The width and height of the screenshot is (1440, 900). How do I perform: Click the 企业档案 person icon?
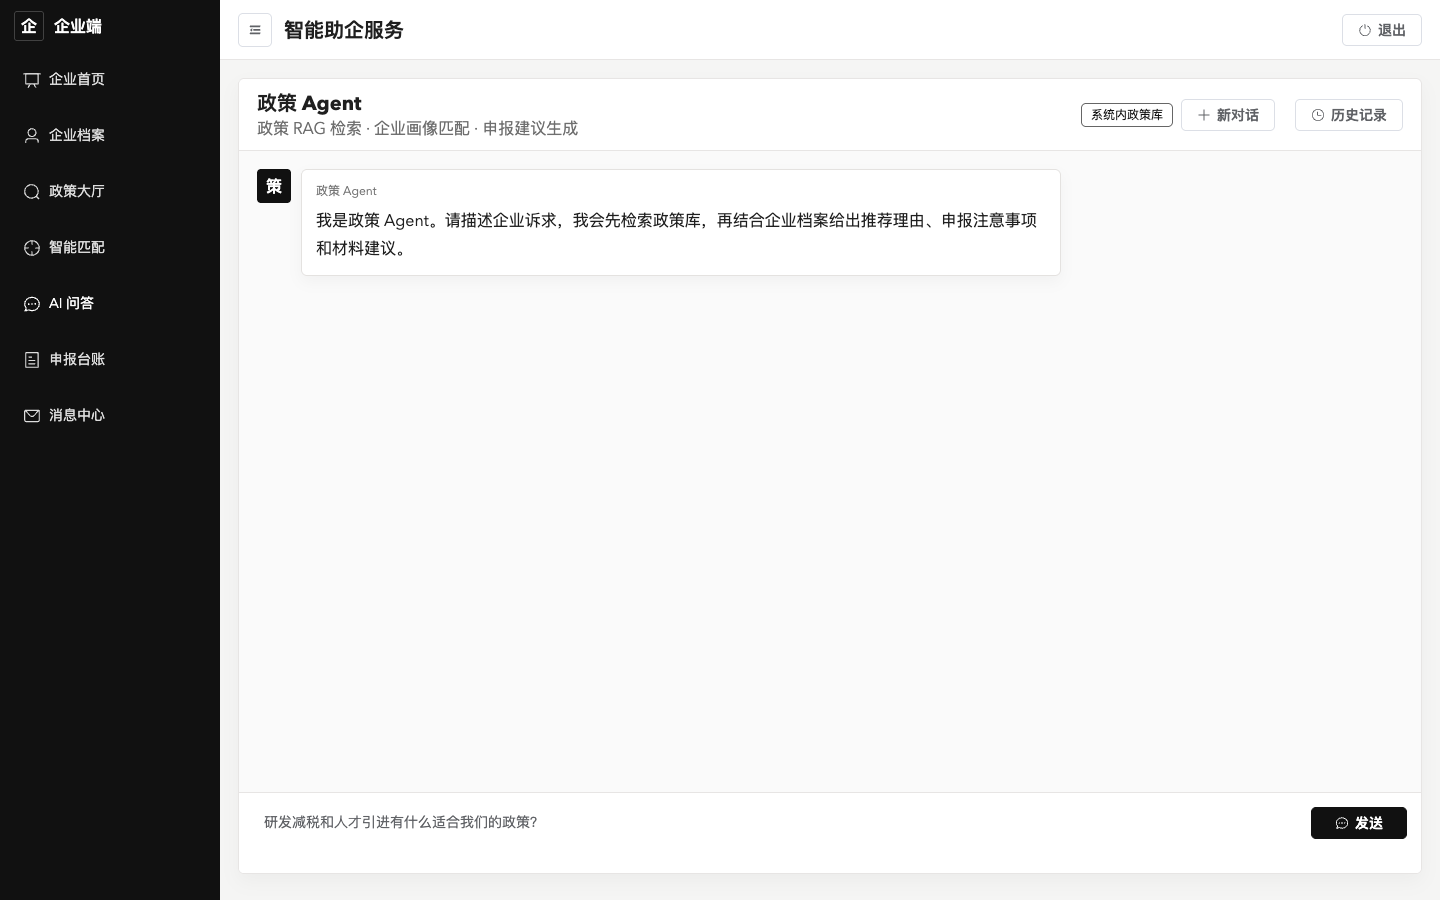[x=32, y=136]
